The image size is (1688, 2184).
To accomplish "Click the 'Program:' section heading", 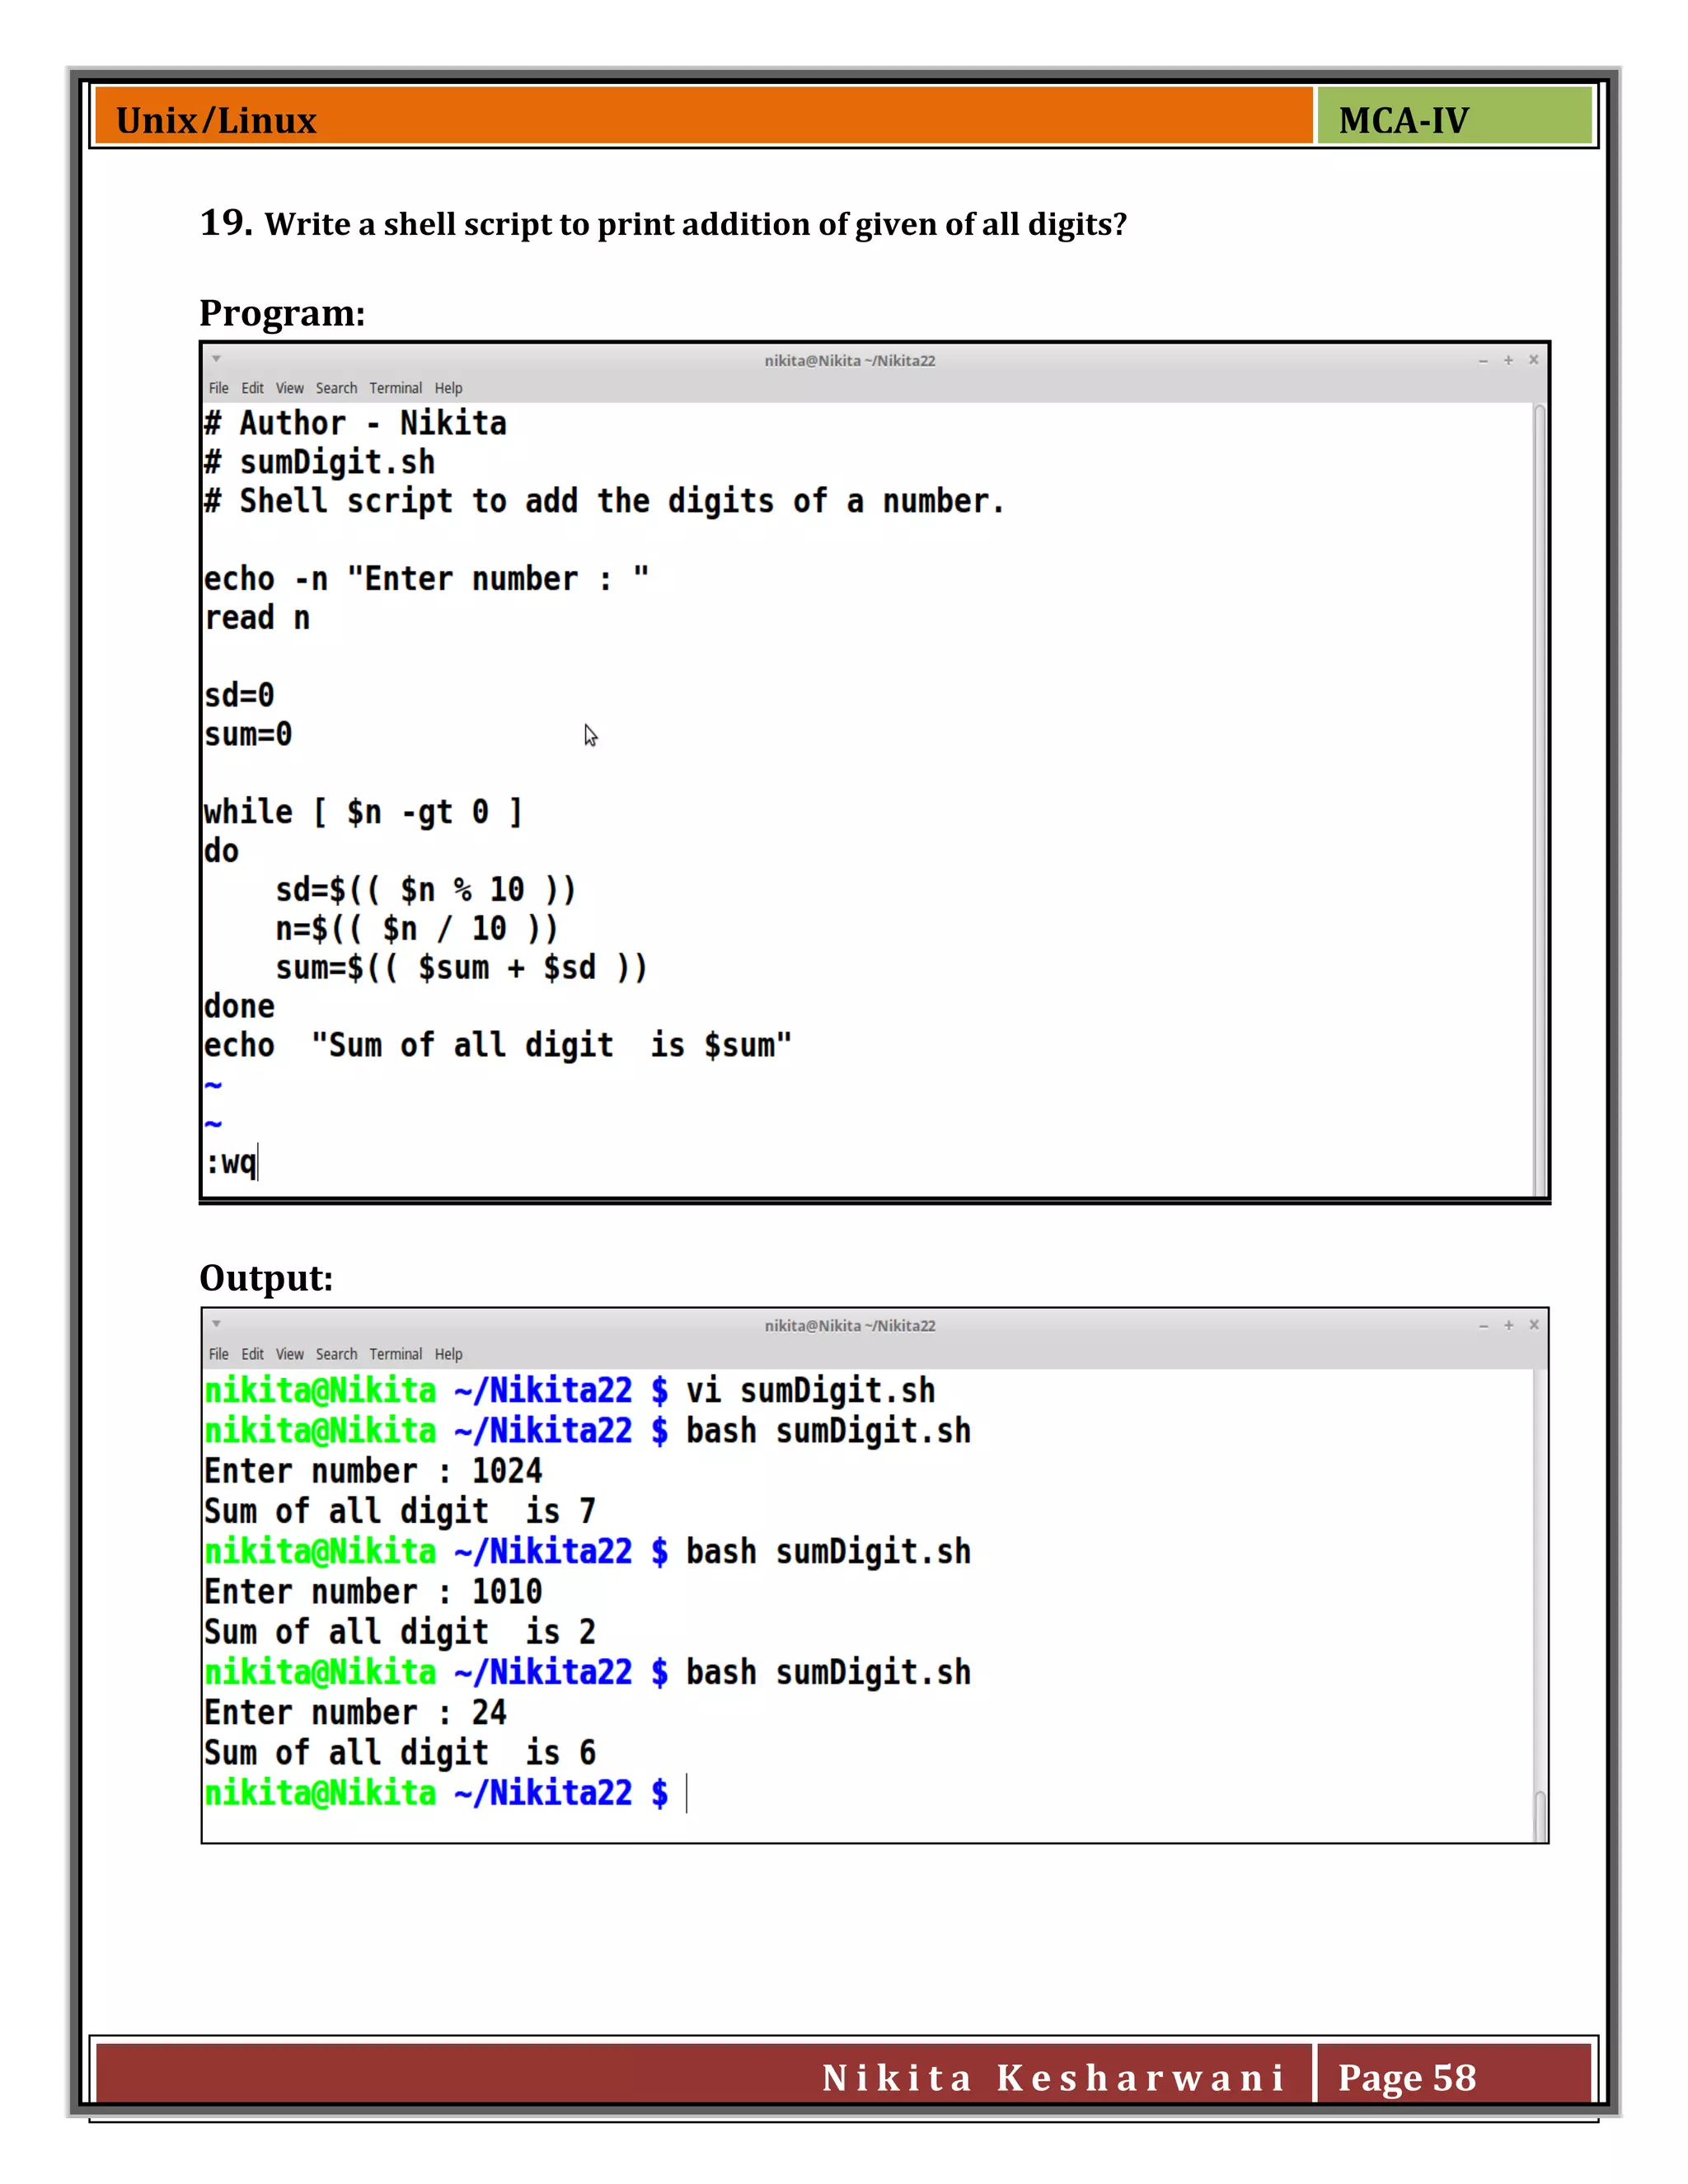I will coord(282,313).
